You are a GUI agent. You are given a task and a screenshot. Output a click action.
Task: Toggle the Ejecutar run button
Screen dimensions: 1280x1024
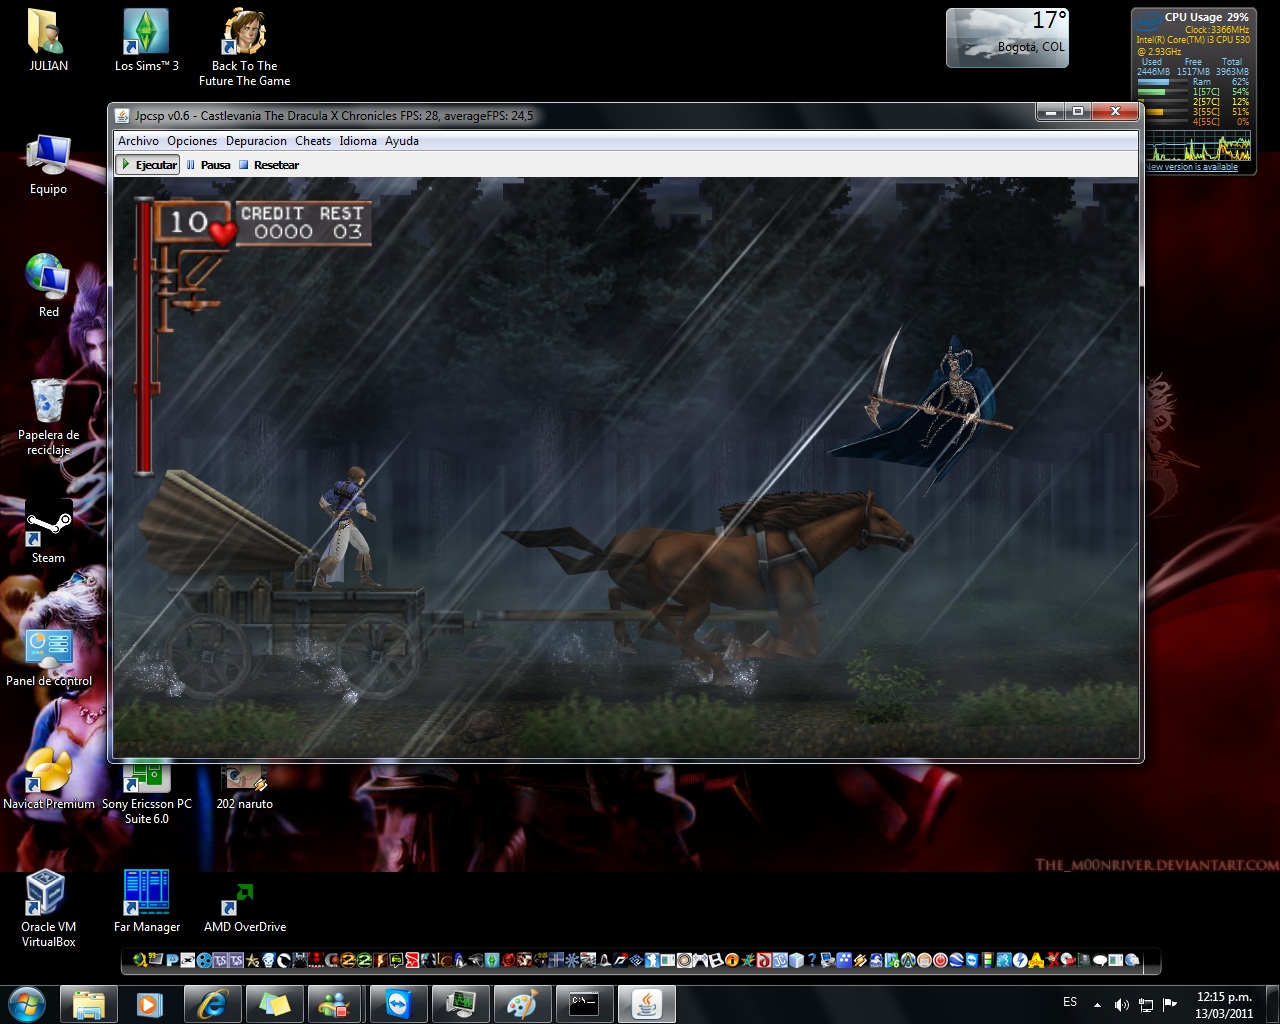[x=148, y=165]
